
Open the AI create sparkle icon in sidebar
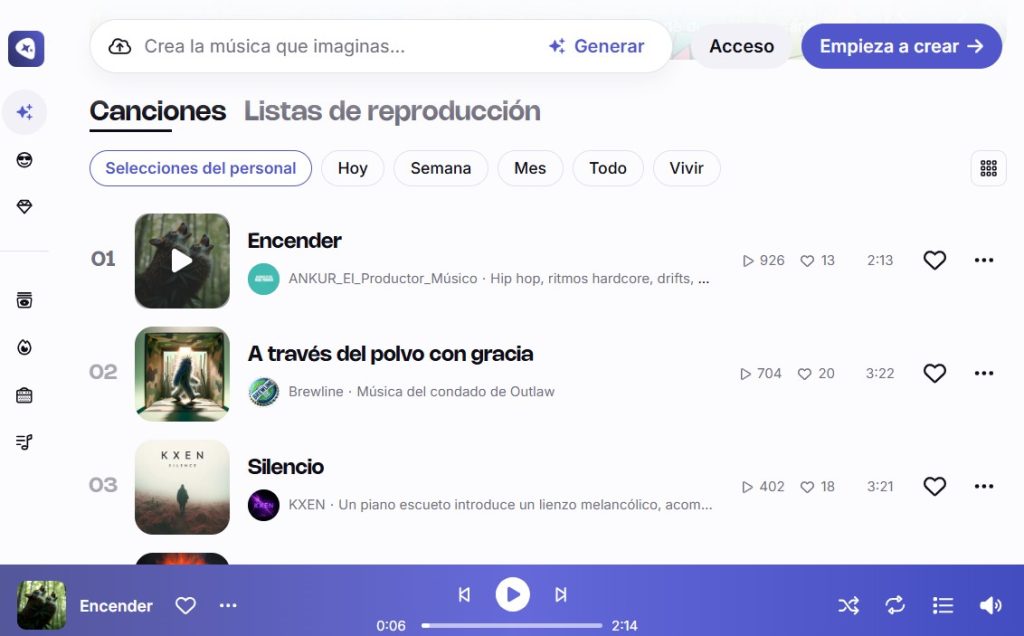[x=25, y=112]
